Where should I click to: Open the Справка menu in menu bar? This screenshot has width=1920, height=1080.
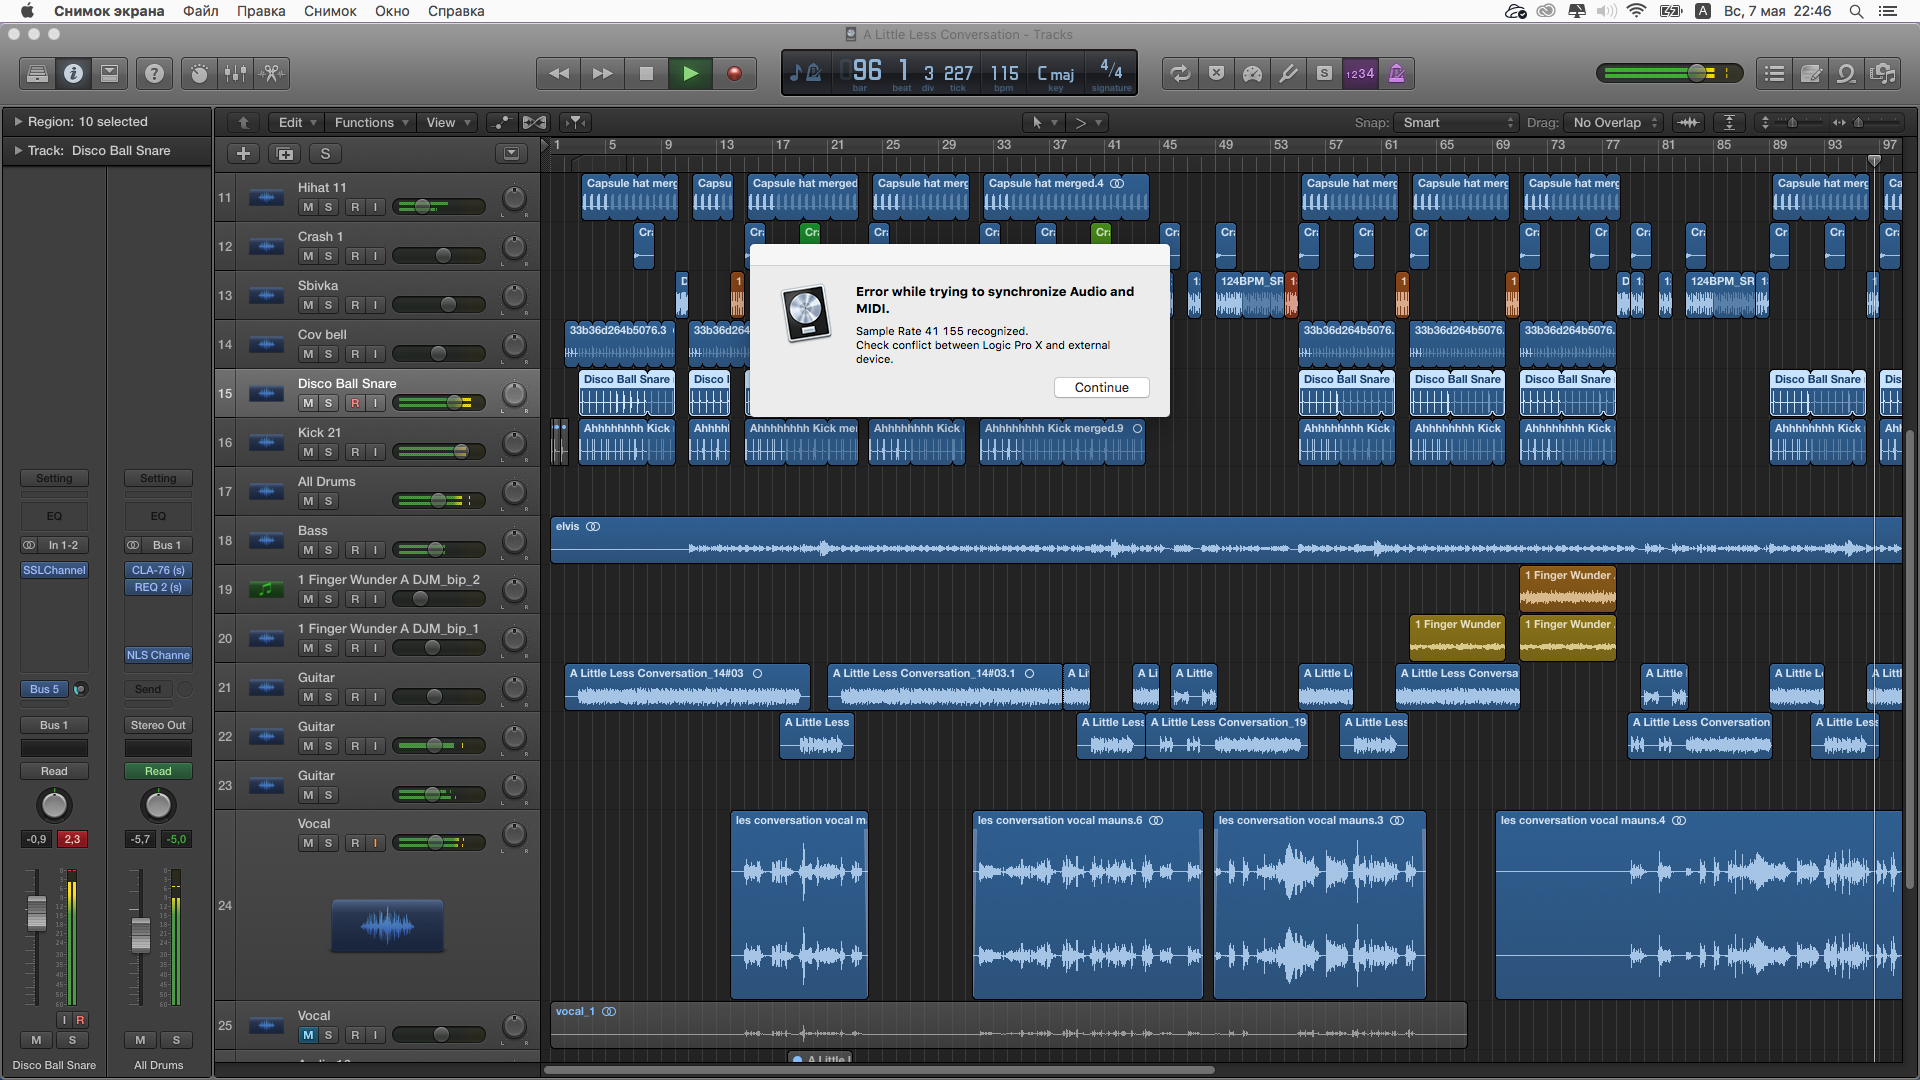coord(455,11)
